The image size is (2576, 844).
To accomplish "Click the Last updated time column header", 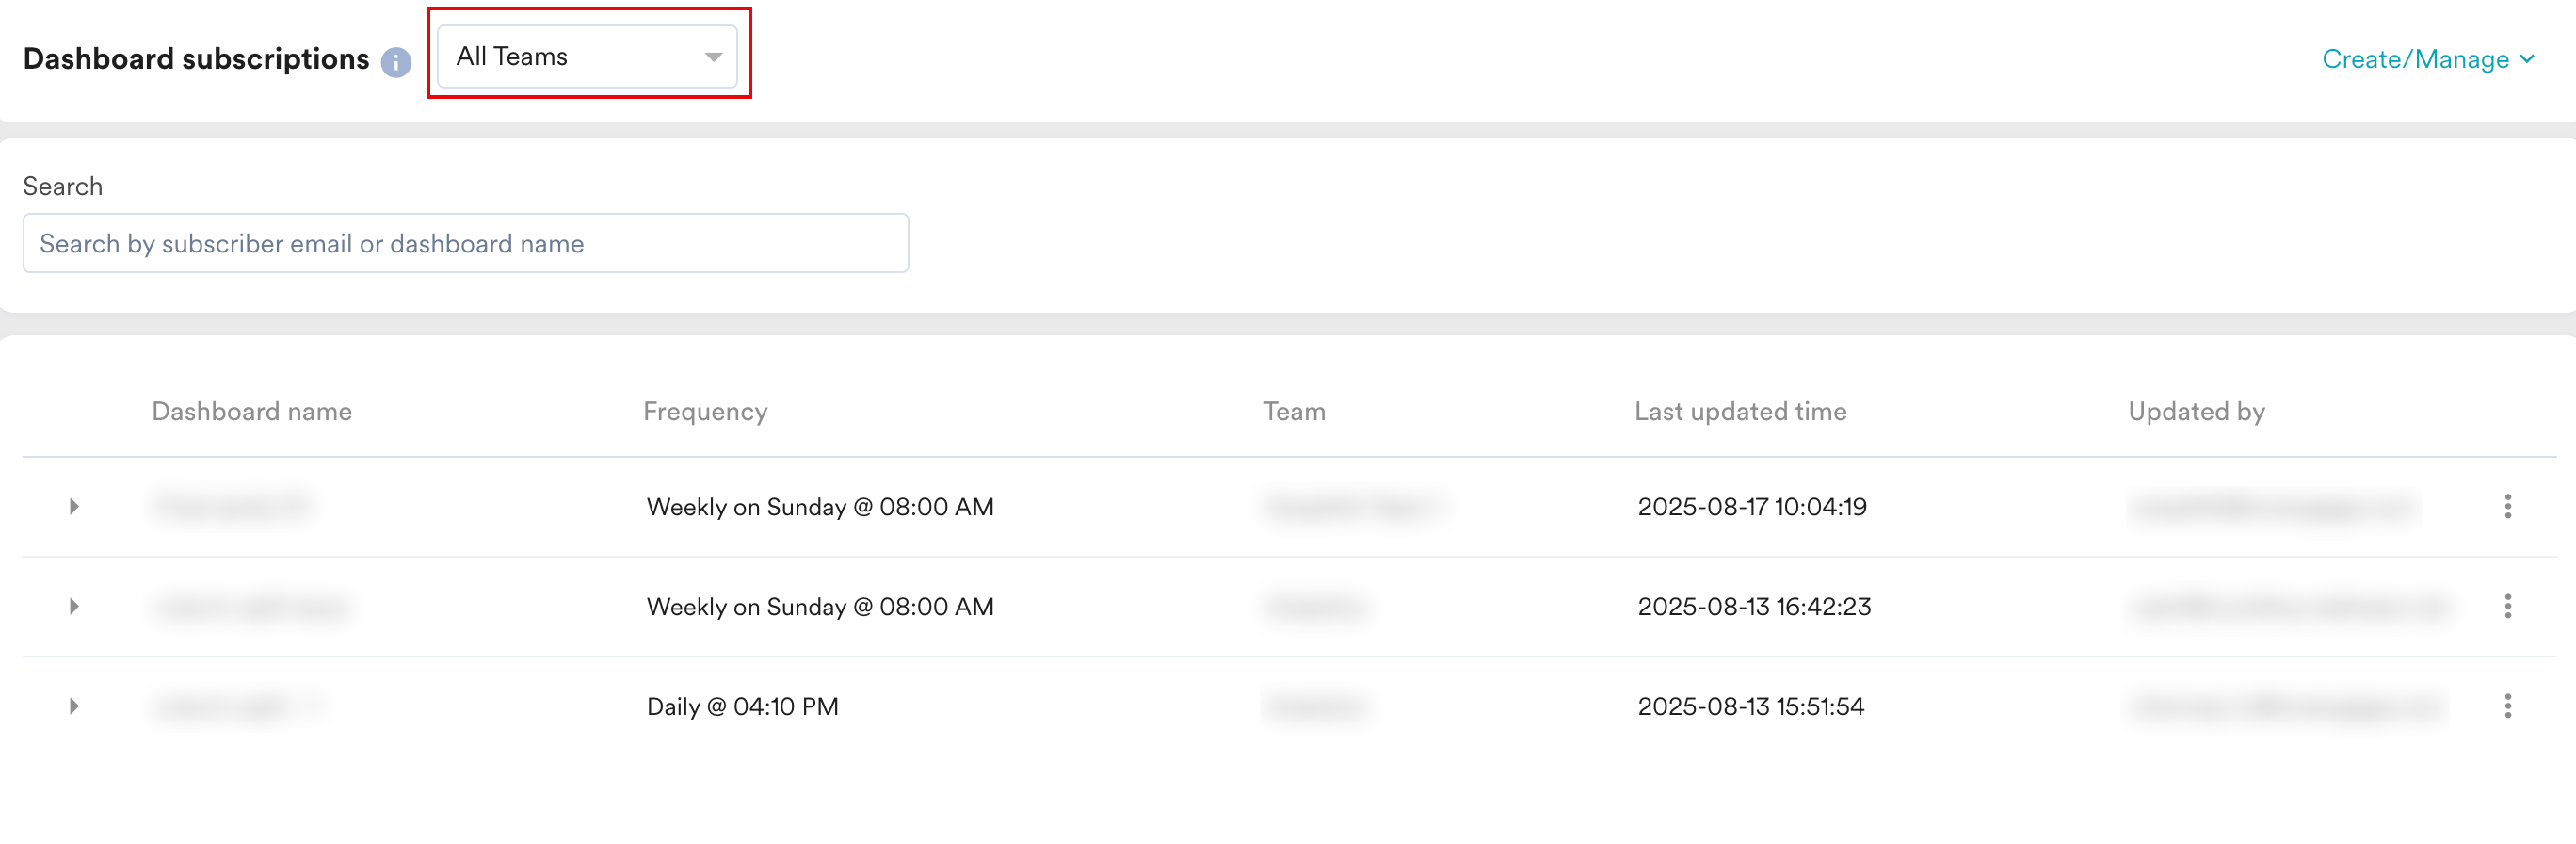I will [1740, 411].
